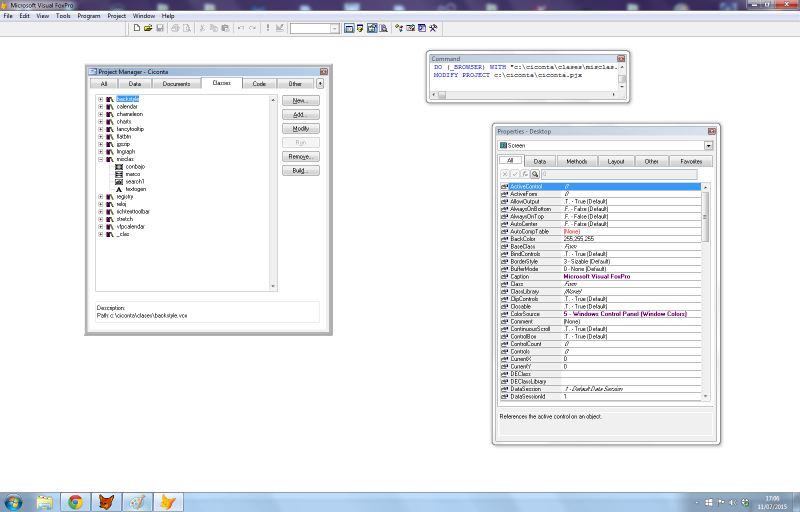This screenshot has width=800, height=512.
Task: Click the function fx button in Properties
Action: pos(525,174)
